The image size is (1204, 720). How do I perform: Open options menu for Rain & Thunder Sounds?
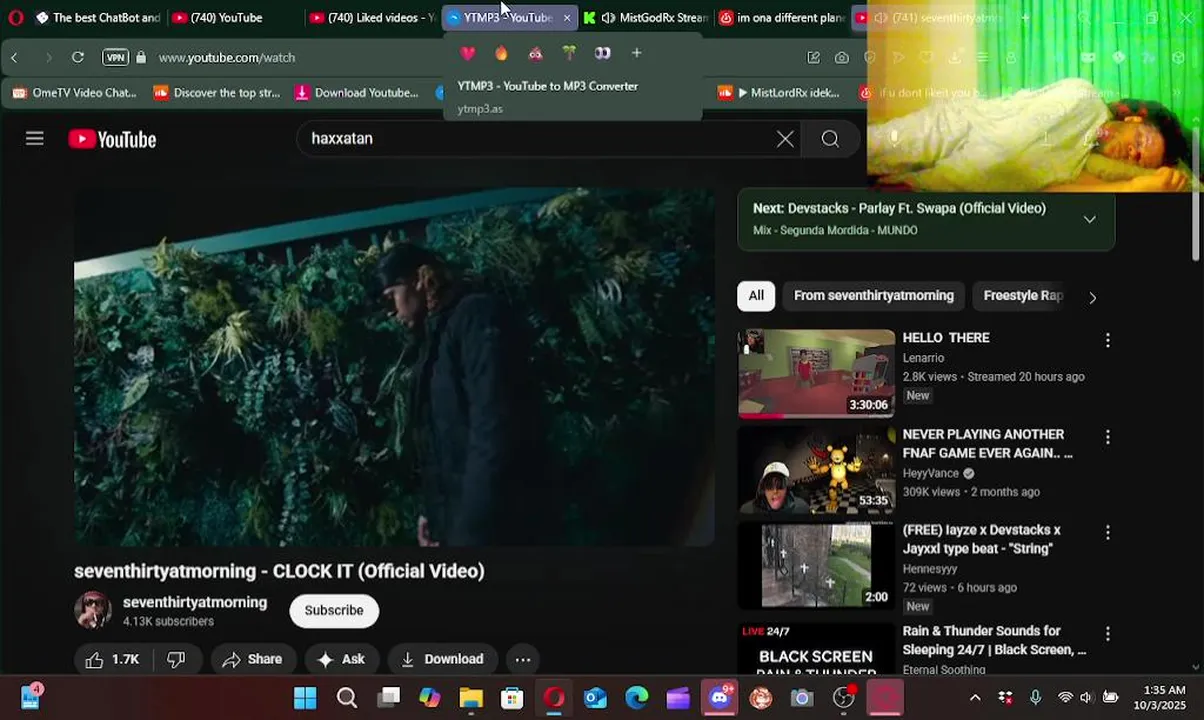(1107, 634)
